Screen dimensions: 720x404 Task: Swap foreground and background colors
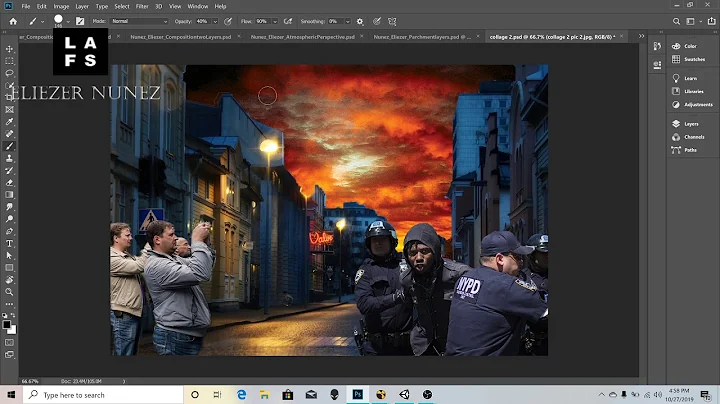click(13, 315)
